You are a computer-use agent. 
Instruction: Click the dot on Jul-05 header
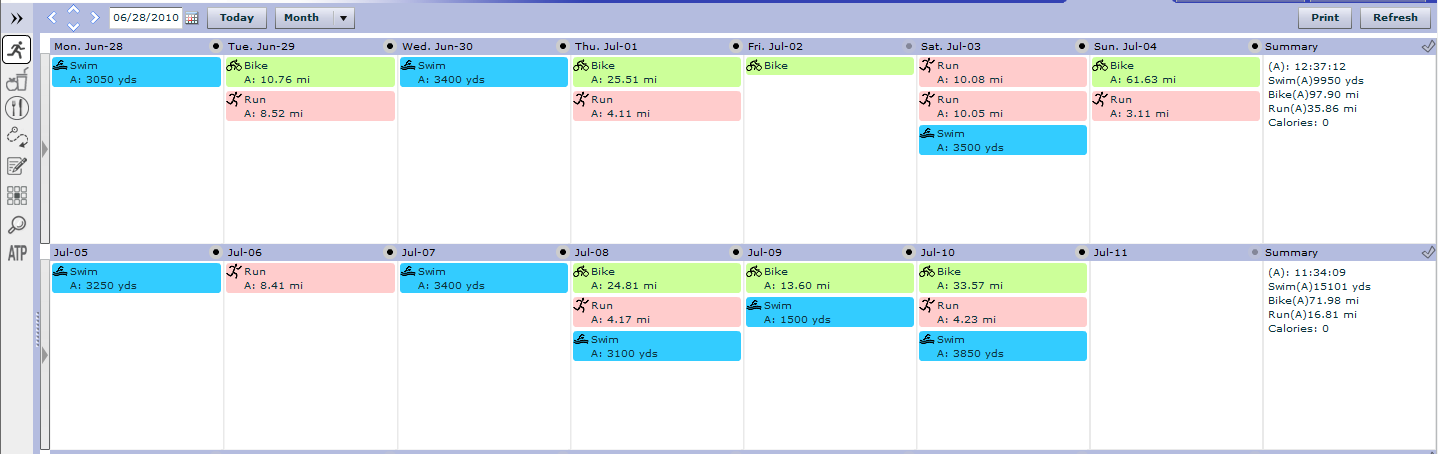(x=214, y=252)
